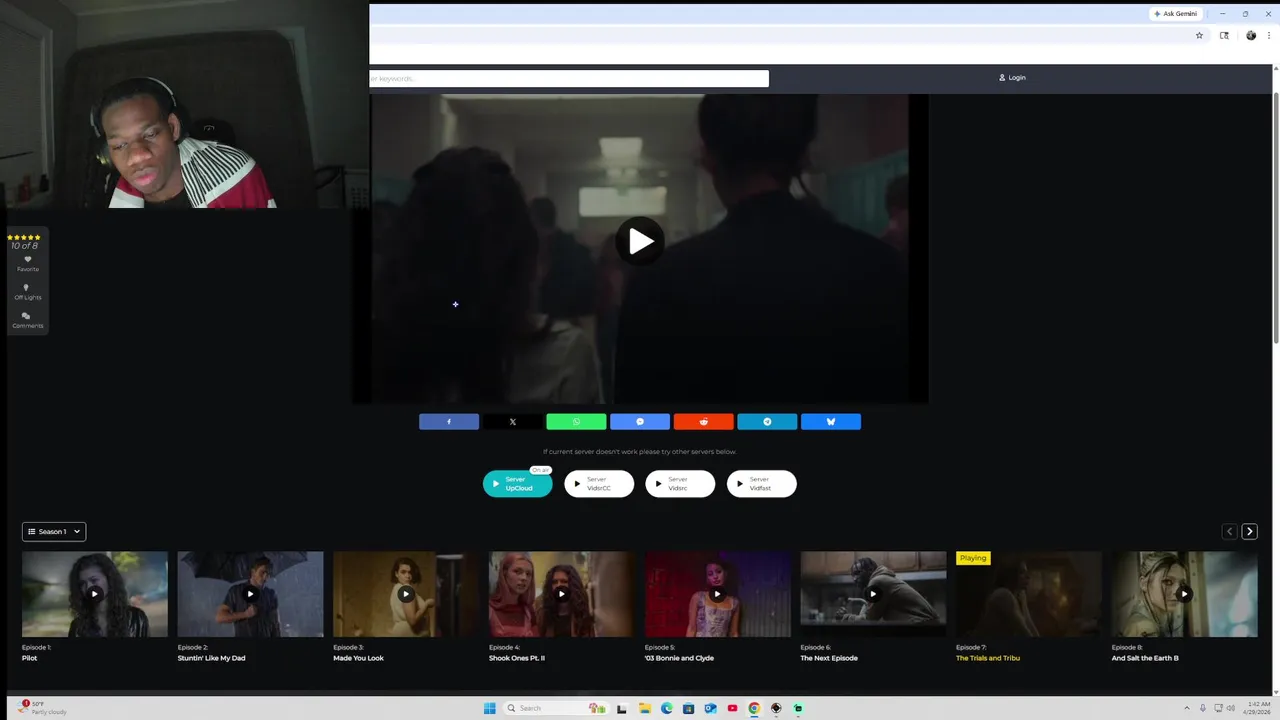Open Microsoft Edge from the taskbar
Screen dimensions: 1280x720
coord(666,708)
